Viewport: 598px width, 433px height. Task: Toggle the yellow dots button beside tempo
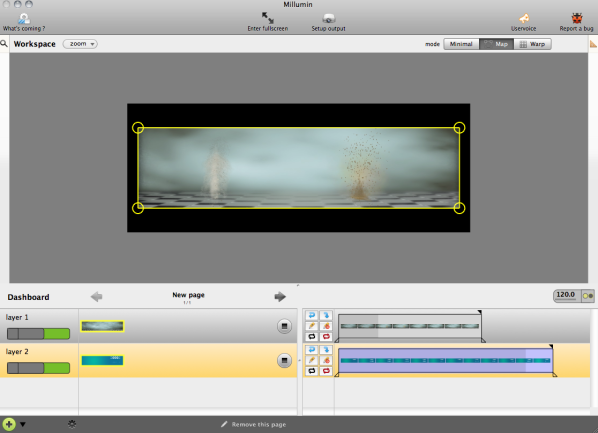588,296
